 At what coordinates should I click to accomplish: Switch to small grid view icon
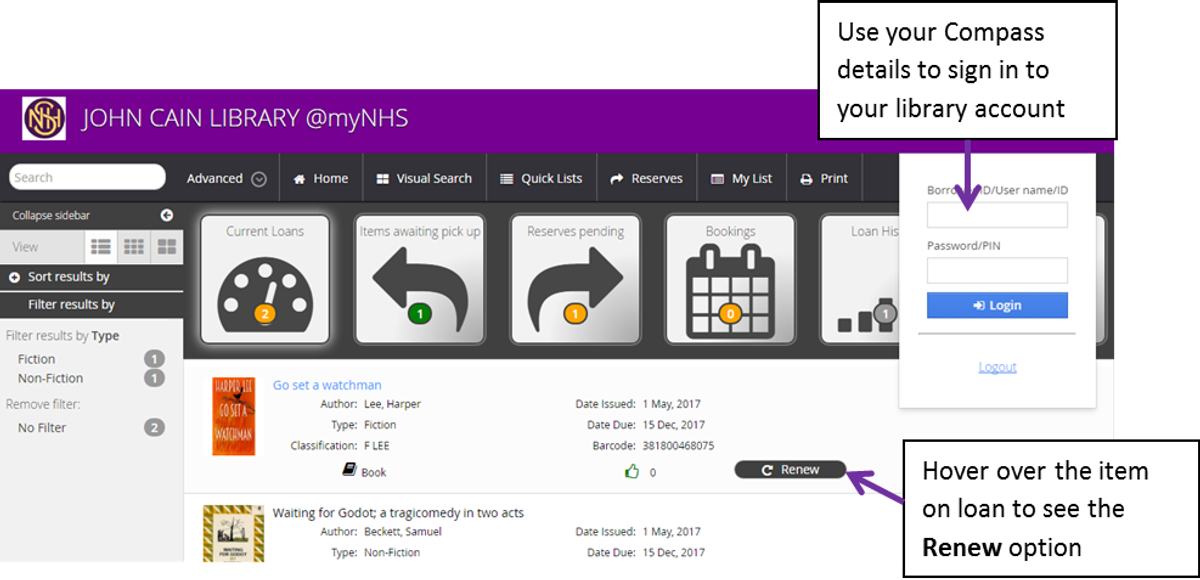click(x=134, y=246)
